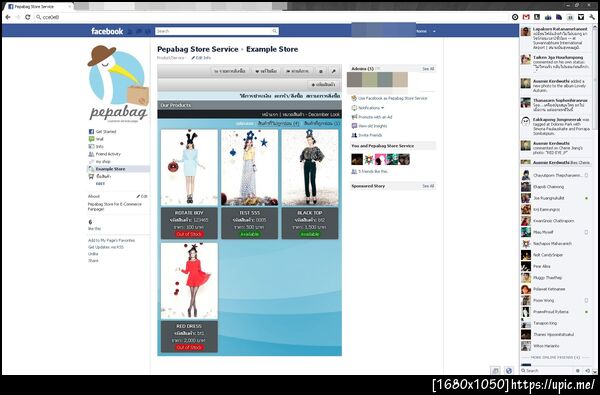Click the heart-icon button in store toolbar

(266, 71)
